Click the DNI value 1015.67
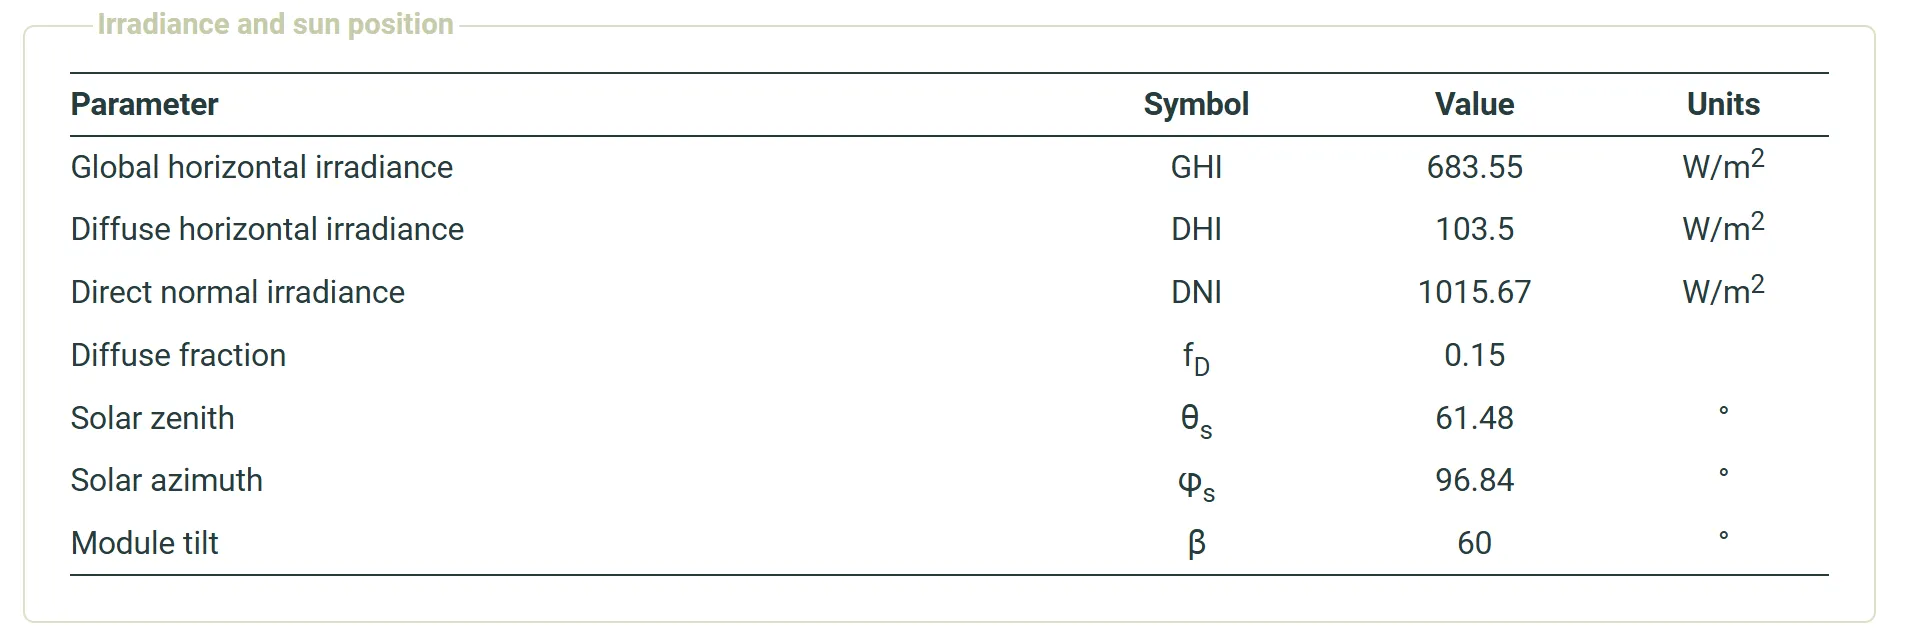The height and width of the screenshot is (635, 1907). point(1474,292)
